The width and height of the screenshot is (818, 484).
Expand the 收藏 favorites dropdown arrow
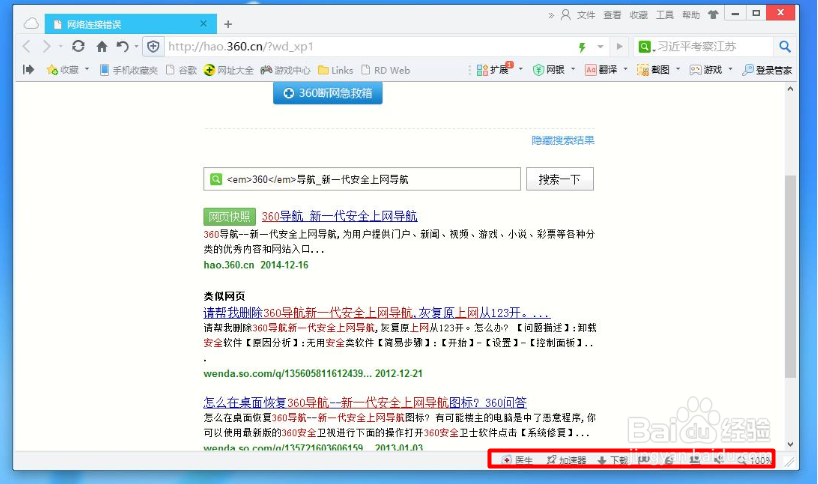pos(87,69)
